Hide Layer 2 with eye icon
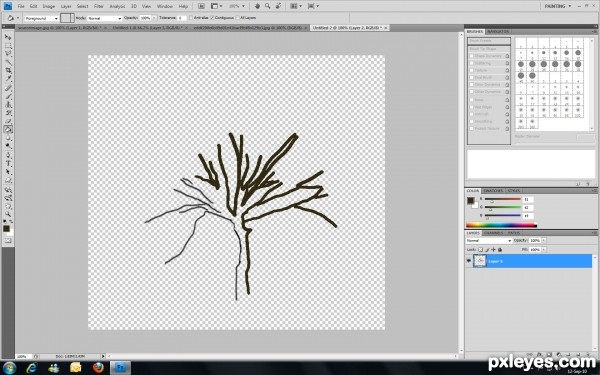Viewport: 600px width, 375px height. tap(469, 261)
